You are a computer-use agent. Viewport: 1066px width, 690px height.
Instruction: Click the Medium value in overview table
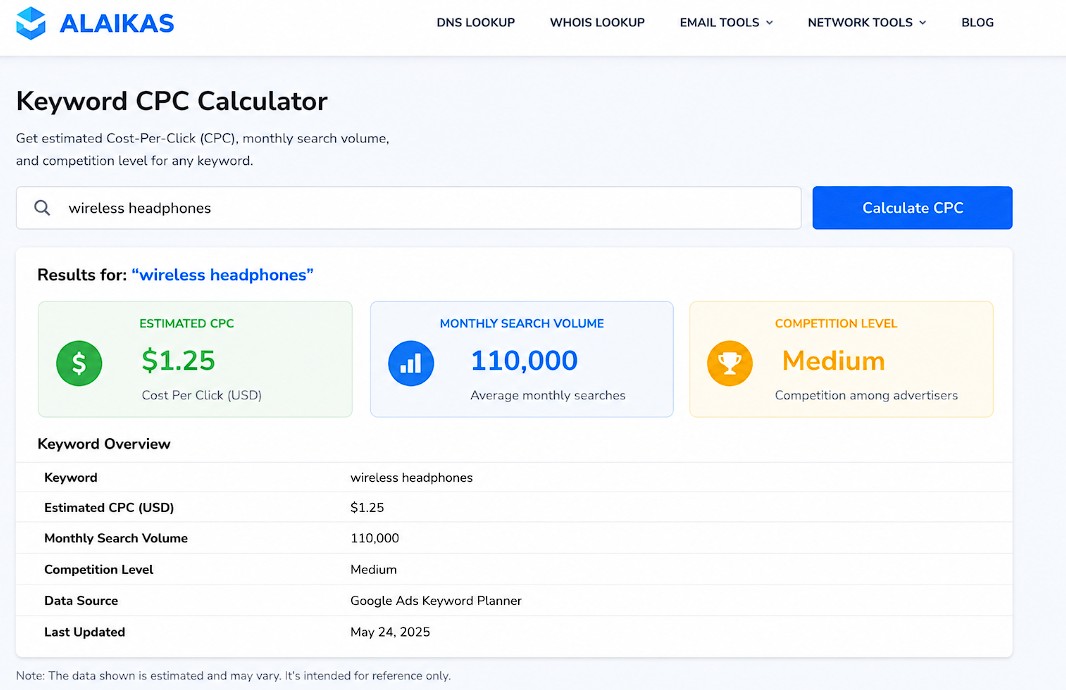point(373,570)
